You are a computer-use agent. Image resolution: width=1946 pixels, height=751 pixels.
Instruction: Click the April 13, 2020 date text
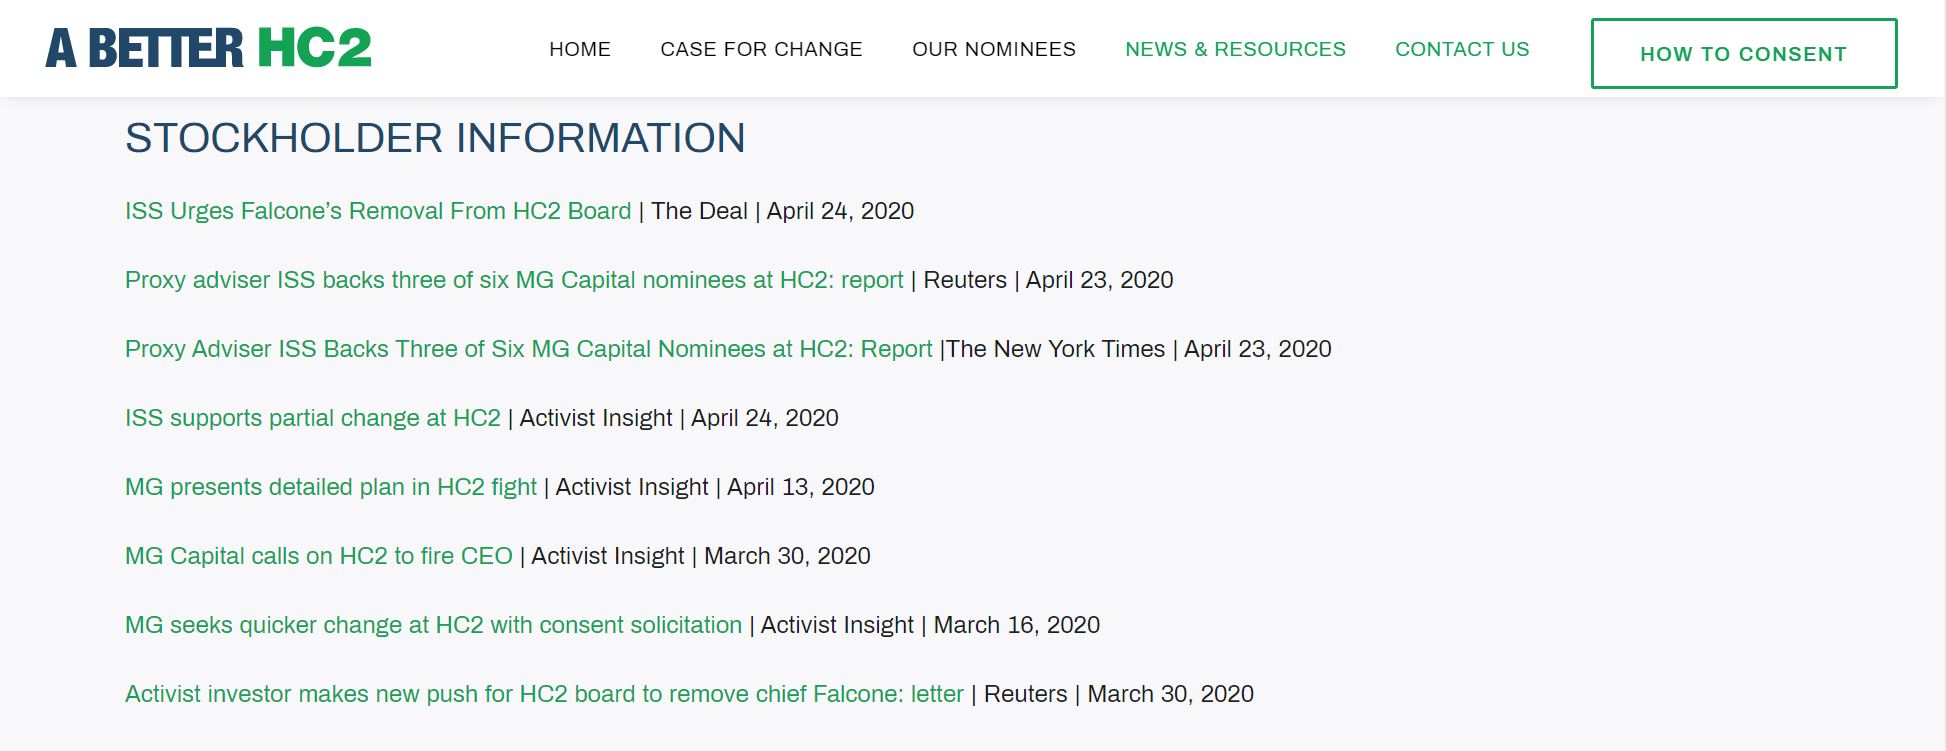[800, 487]
